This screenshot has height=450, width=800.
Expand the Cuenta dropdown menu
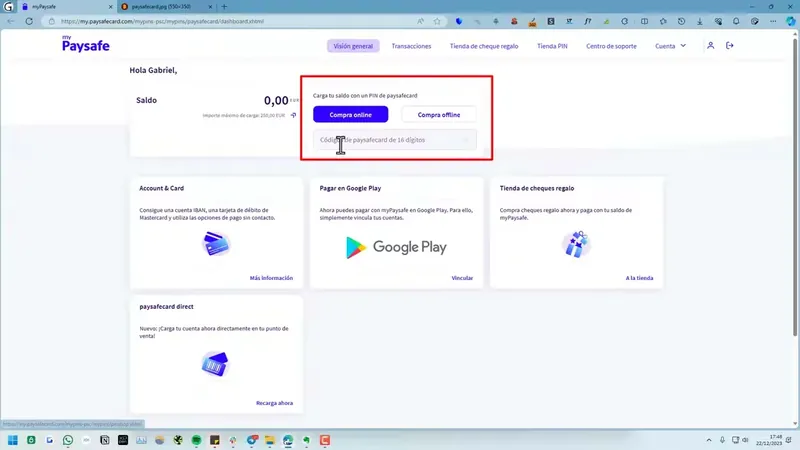pyautogui.click(x=670, y=46)
